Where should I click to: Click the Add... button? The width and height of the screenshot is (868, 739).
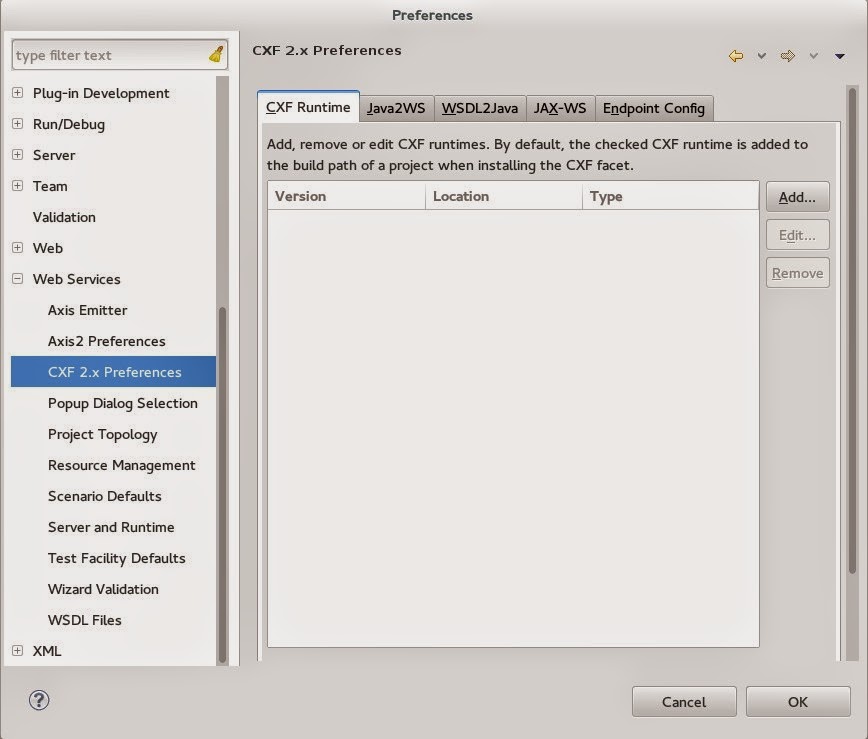click(798, 197)
